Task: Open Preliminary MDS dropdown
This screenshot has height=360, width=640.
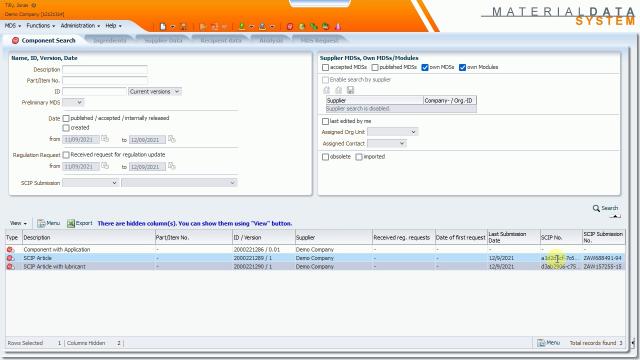Action: [73, 102]
